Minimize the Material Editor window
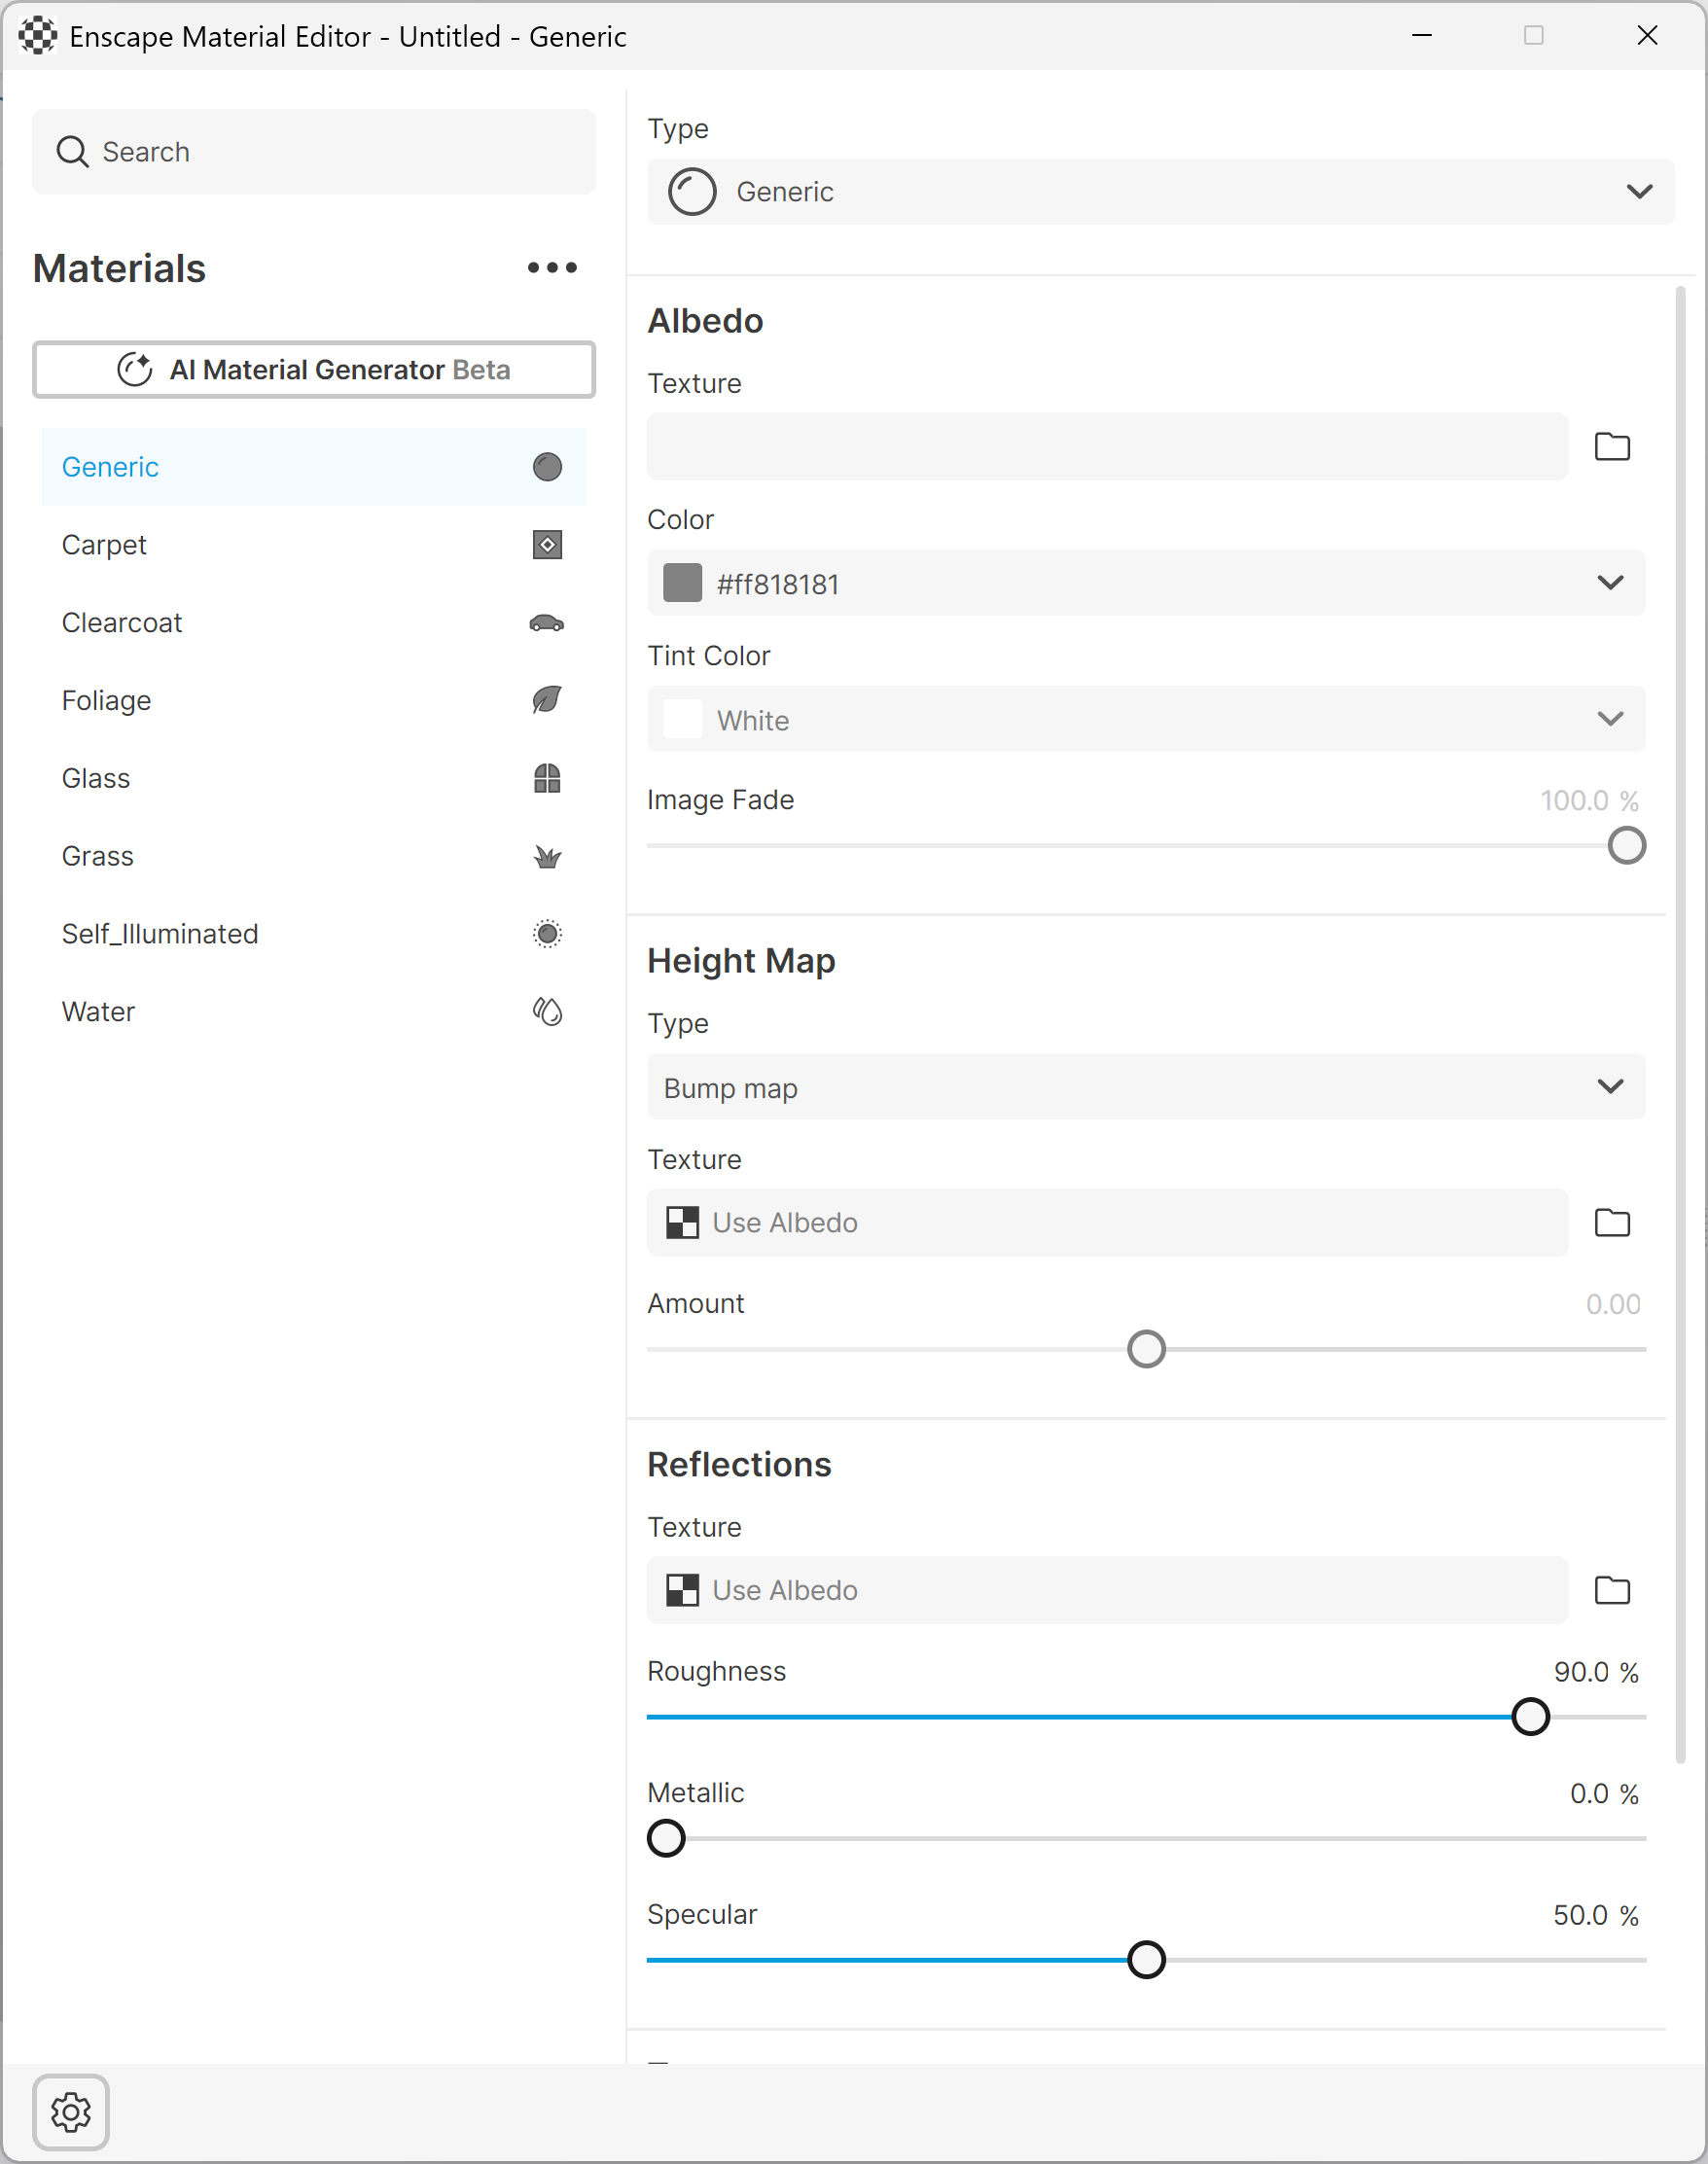The height and width of the screenshot is (2164, 1708). 1421,36
